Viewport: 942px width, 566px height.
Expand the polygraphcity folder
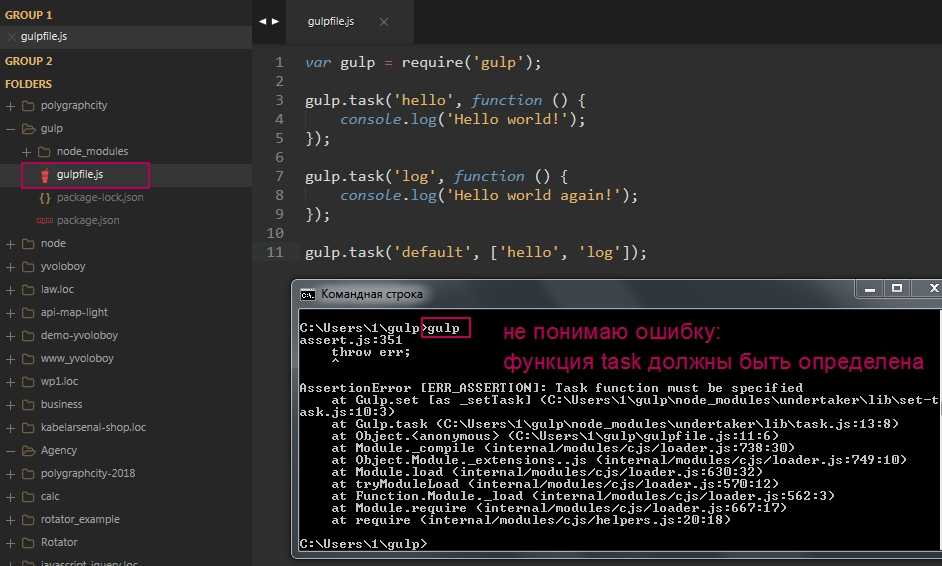(x=11, y=106)
